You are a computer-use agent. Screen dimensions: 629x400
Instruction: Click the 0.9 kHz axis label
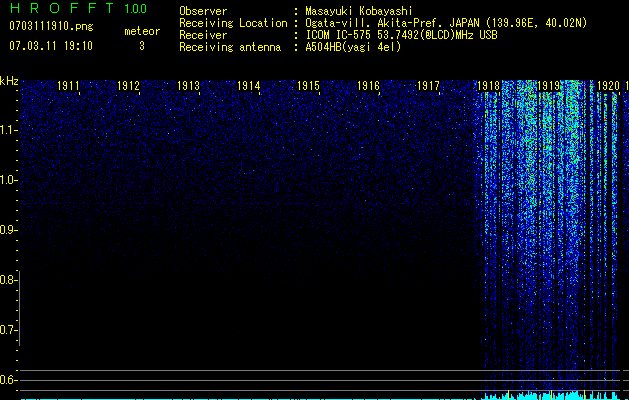tap(8, 230)
